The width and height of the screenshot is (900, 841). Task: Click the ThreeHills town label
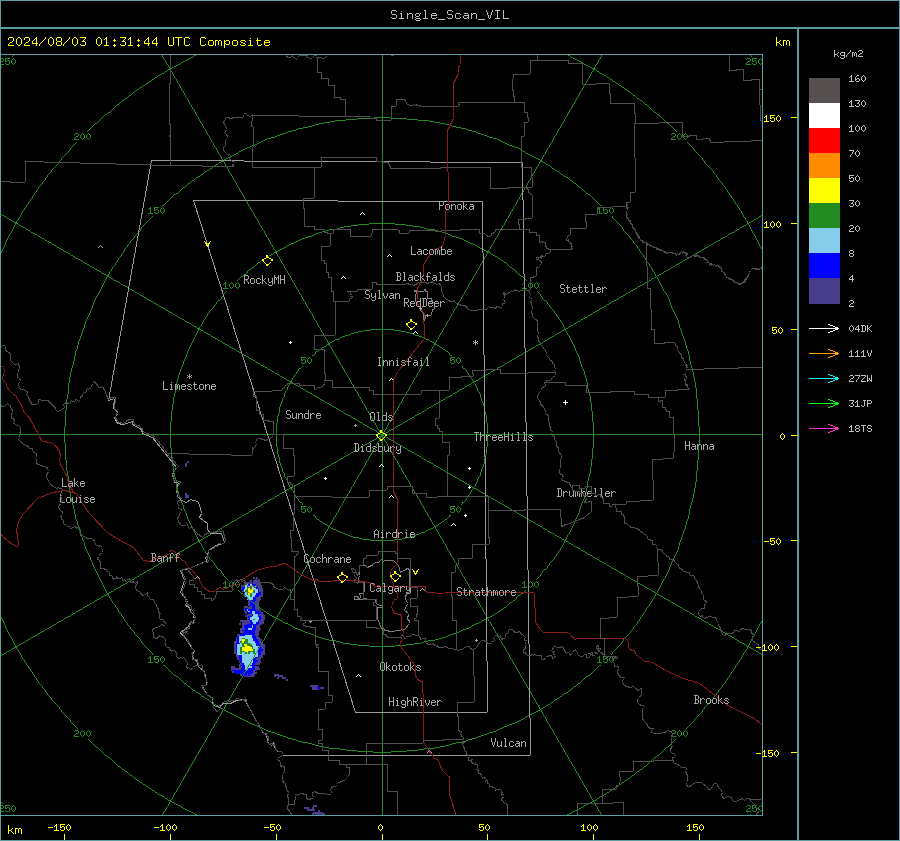(x=503, y=437)
